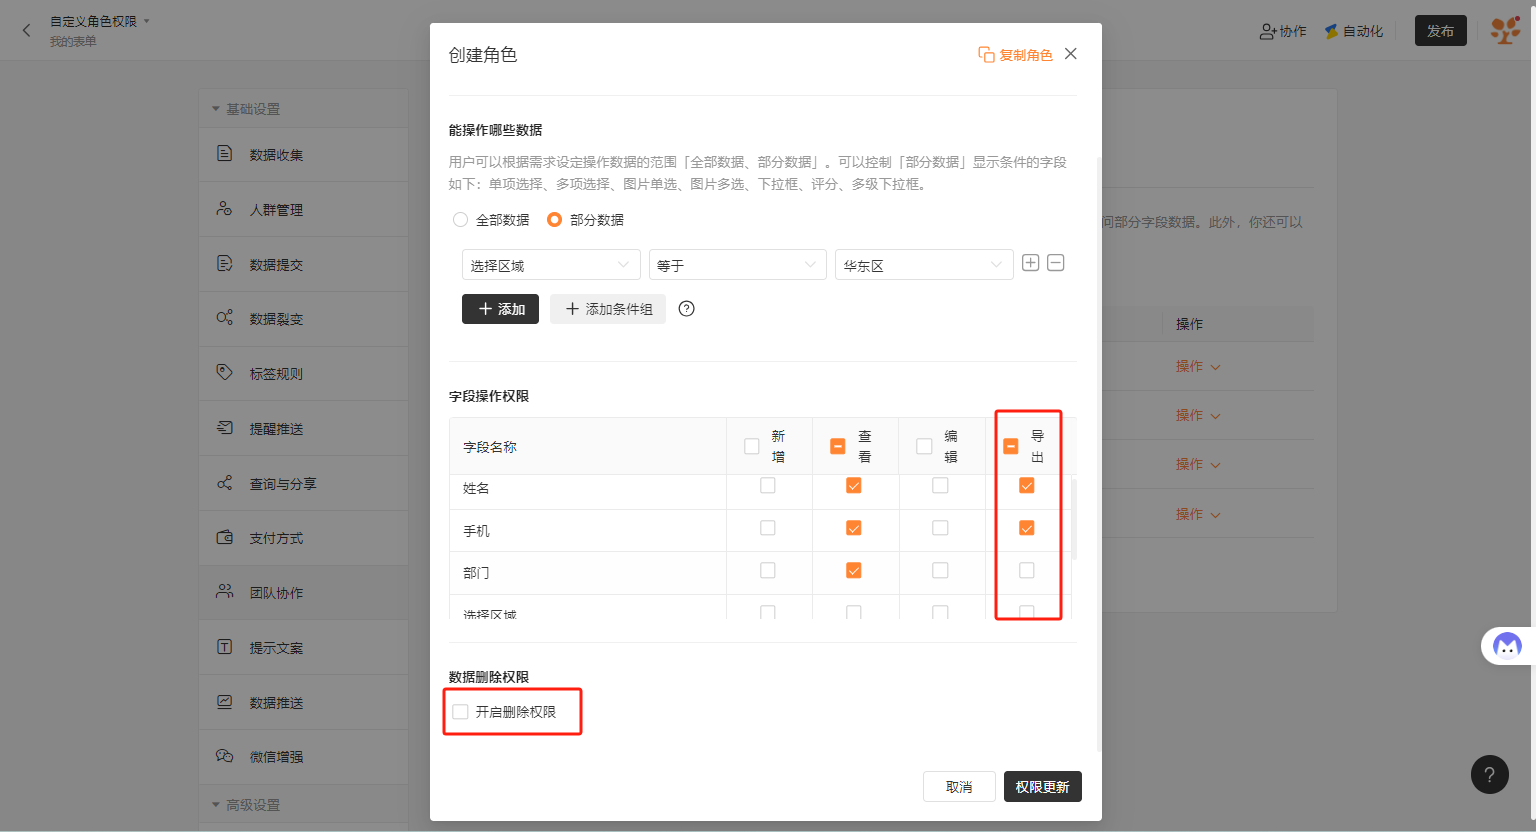
Task: Open the last 操作 dropdown in table
Action: click(1198, 514)
